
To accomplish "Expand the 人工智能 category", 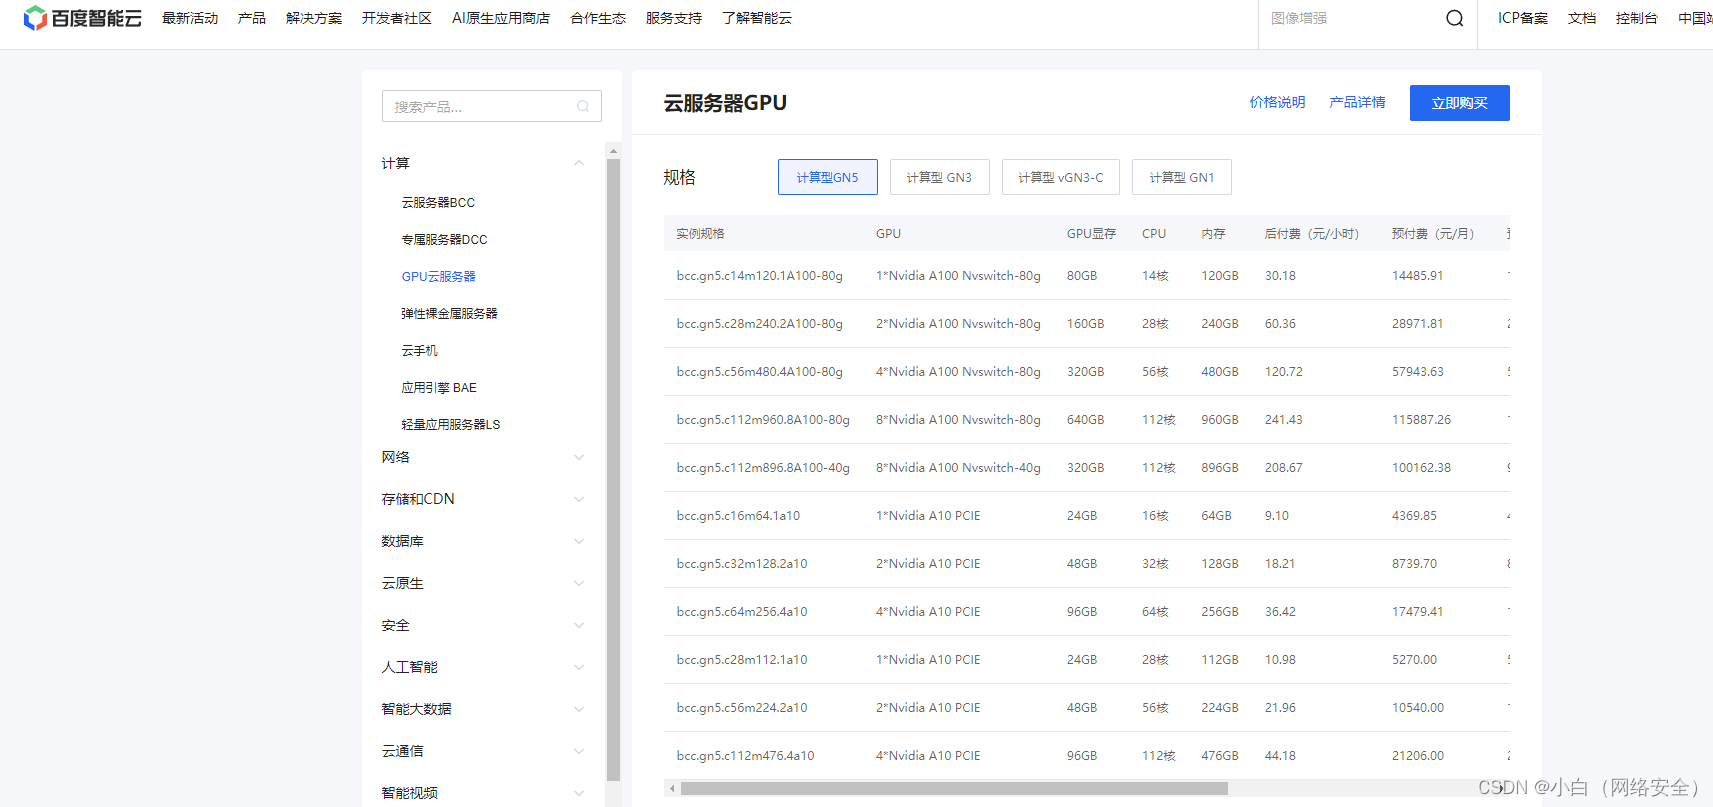I will pyautogui.click(x=579, y=667).
